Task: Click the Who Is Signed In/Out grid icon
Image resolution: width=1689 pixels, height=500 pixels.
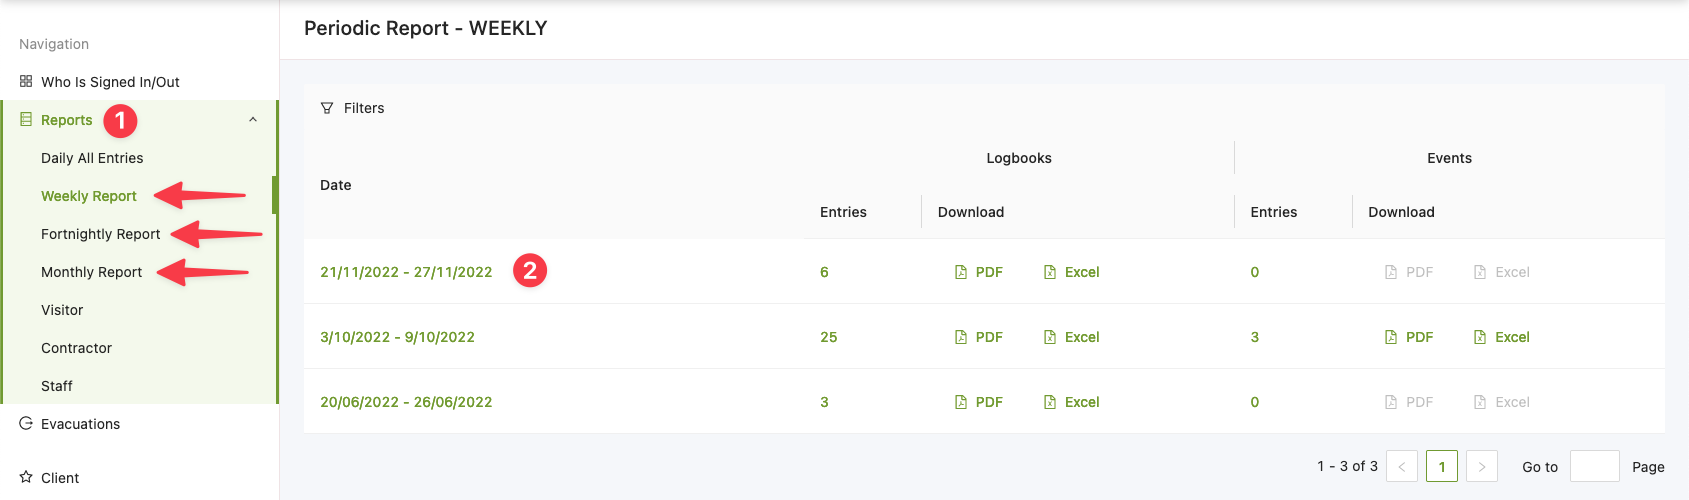Action: coord(26,82)
